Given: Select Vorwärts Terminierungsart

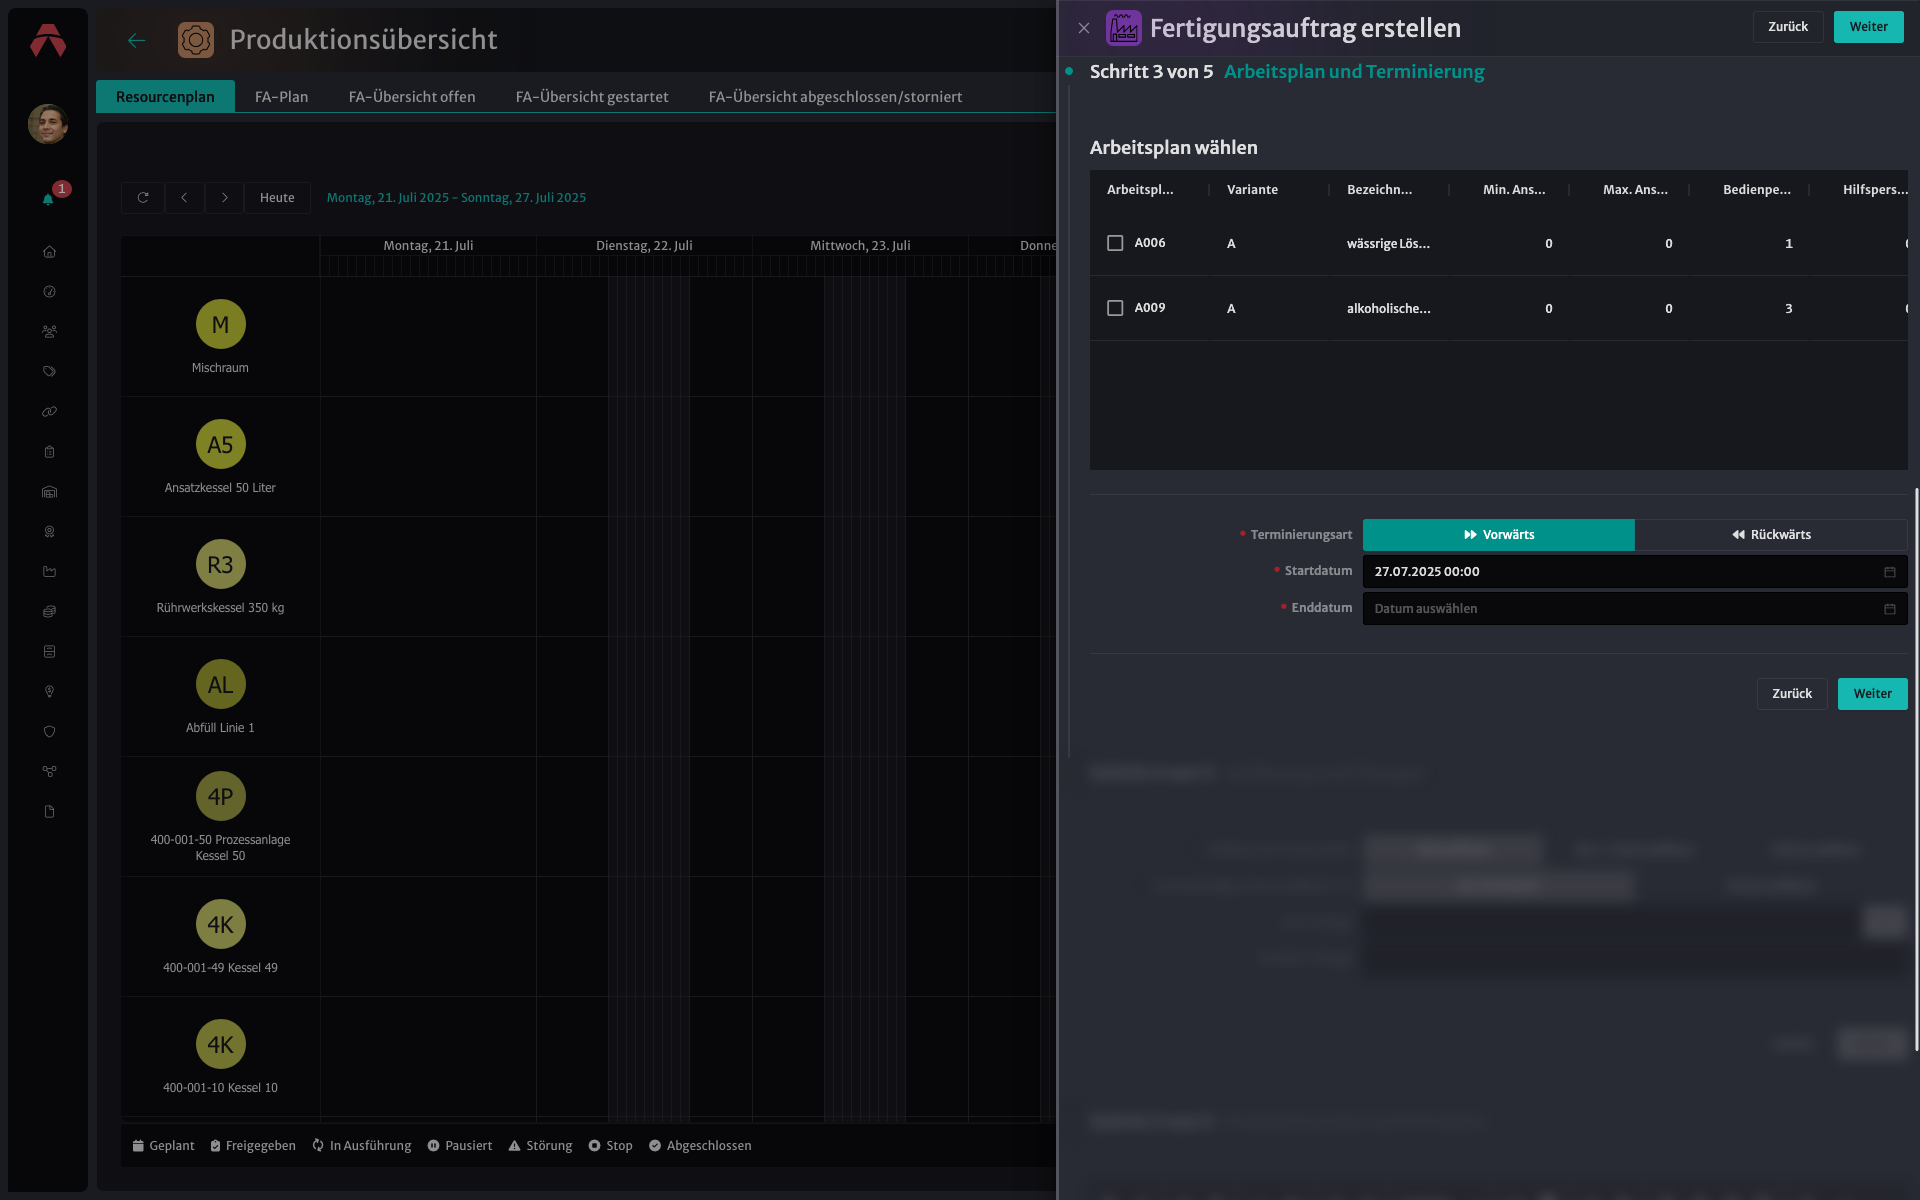Looking at the screenshot, I should tap(1499, 535).
